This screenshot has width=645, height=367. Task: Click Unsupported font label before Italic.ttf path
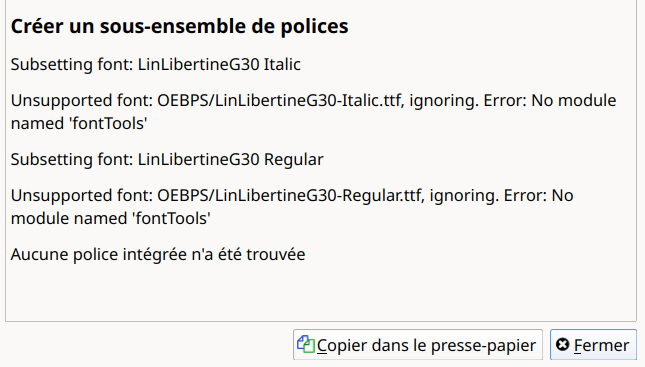[x=82, y=101]
